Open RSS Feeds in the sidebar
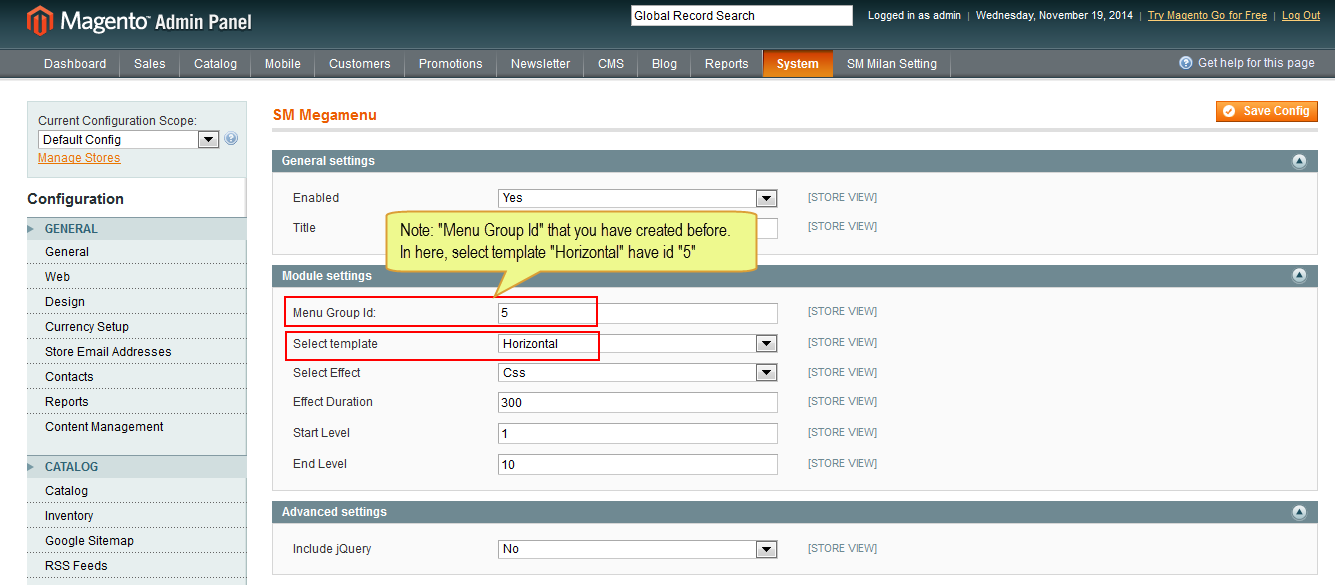1335x585 pixels. click(x=76, y=566)
